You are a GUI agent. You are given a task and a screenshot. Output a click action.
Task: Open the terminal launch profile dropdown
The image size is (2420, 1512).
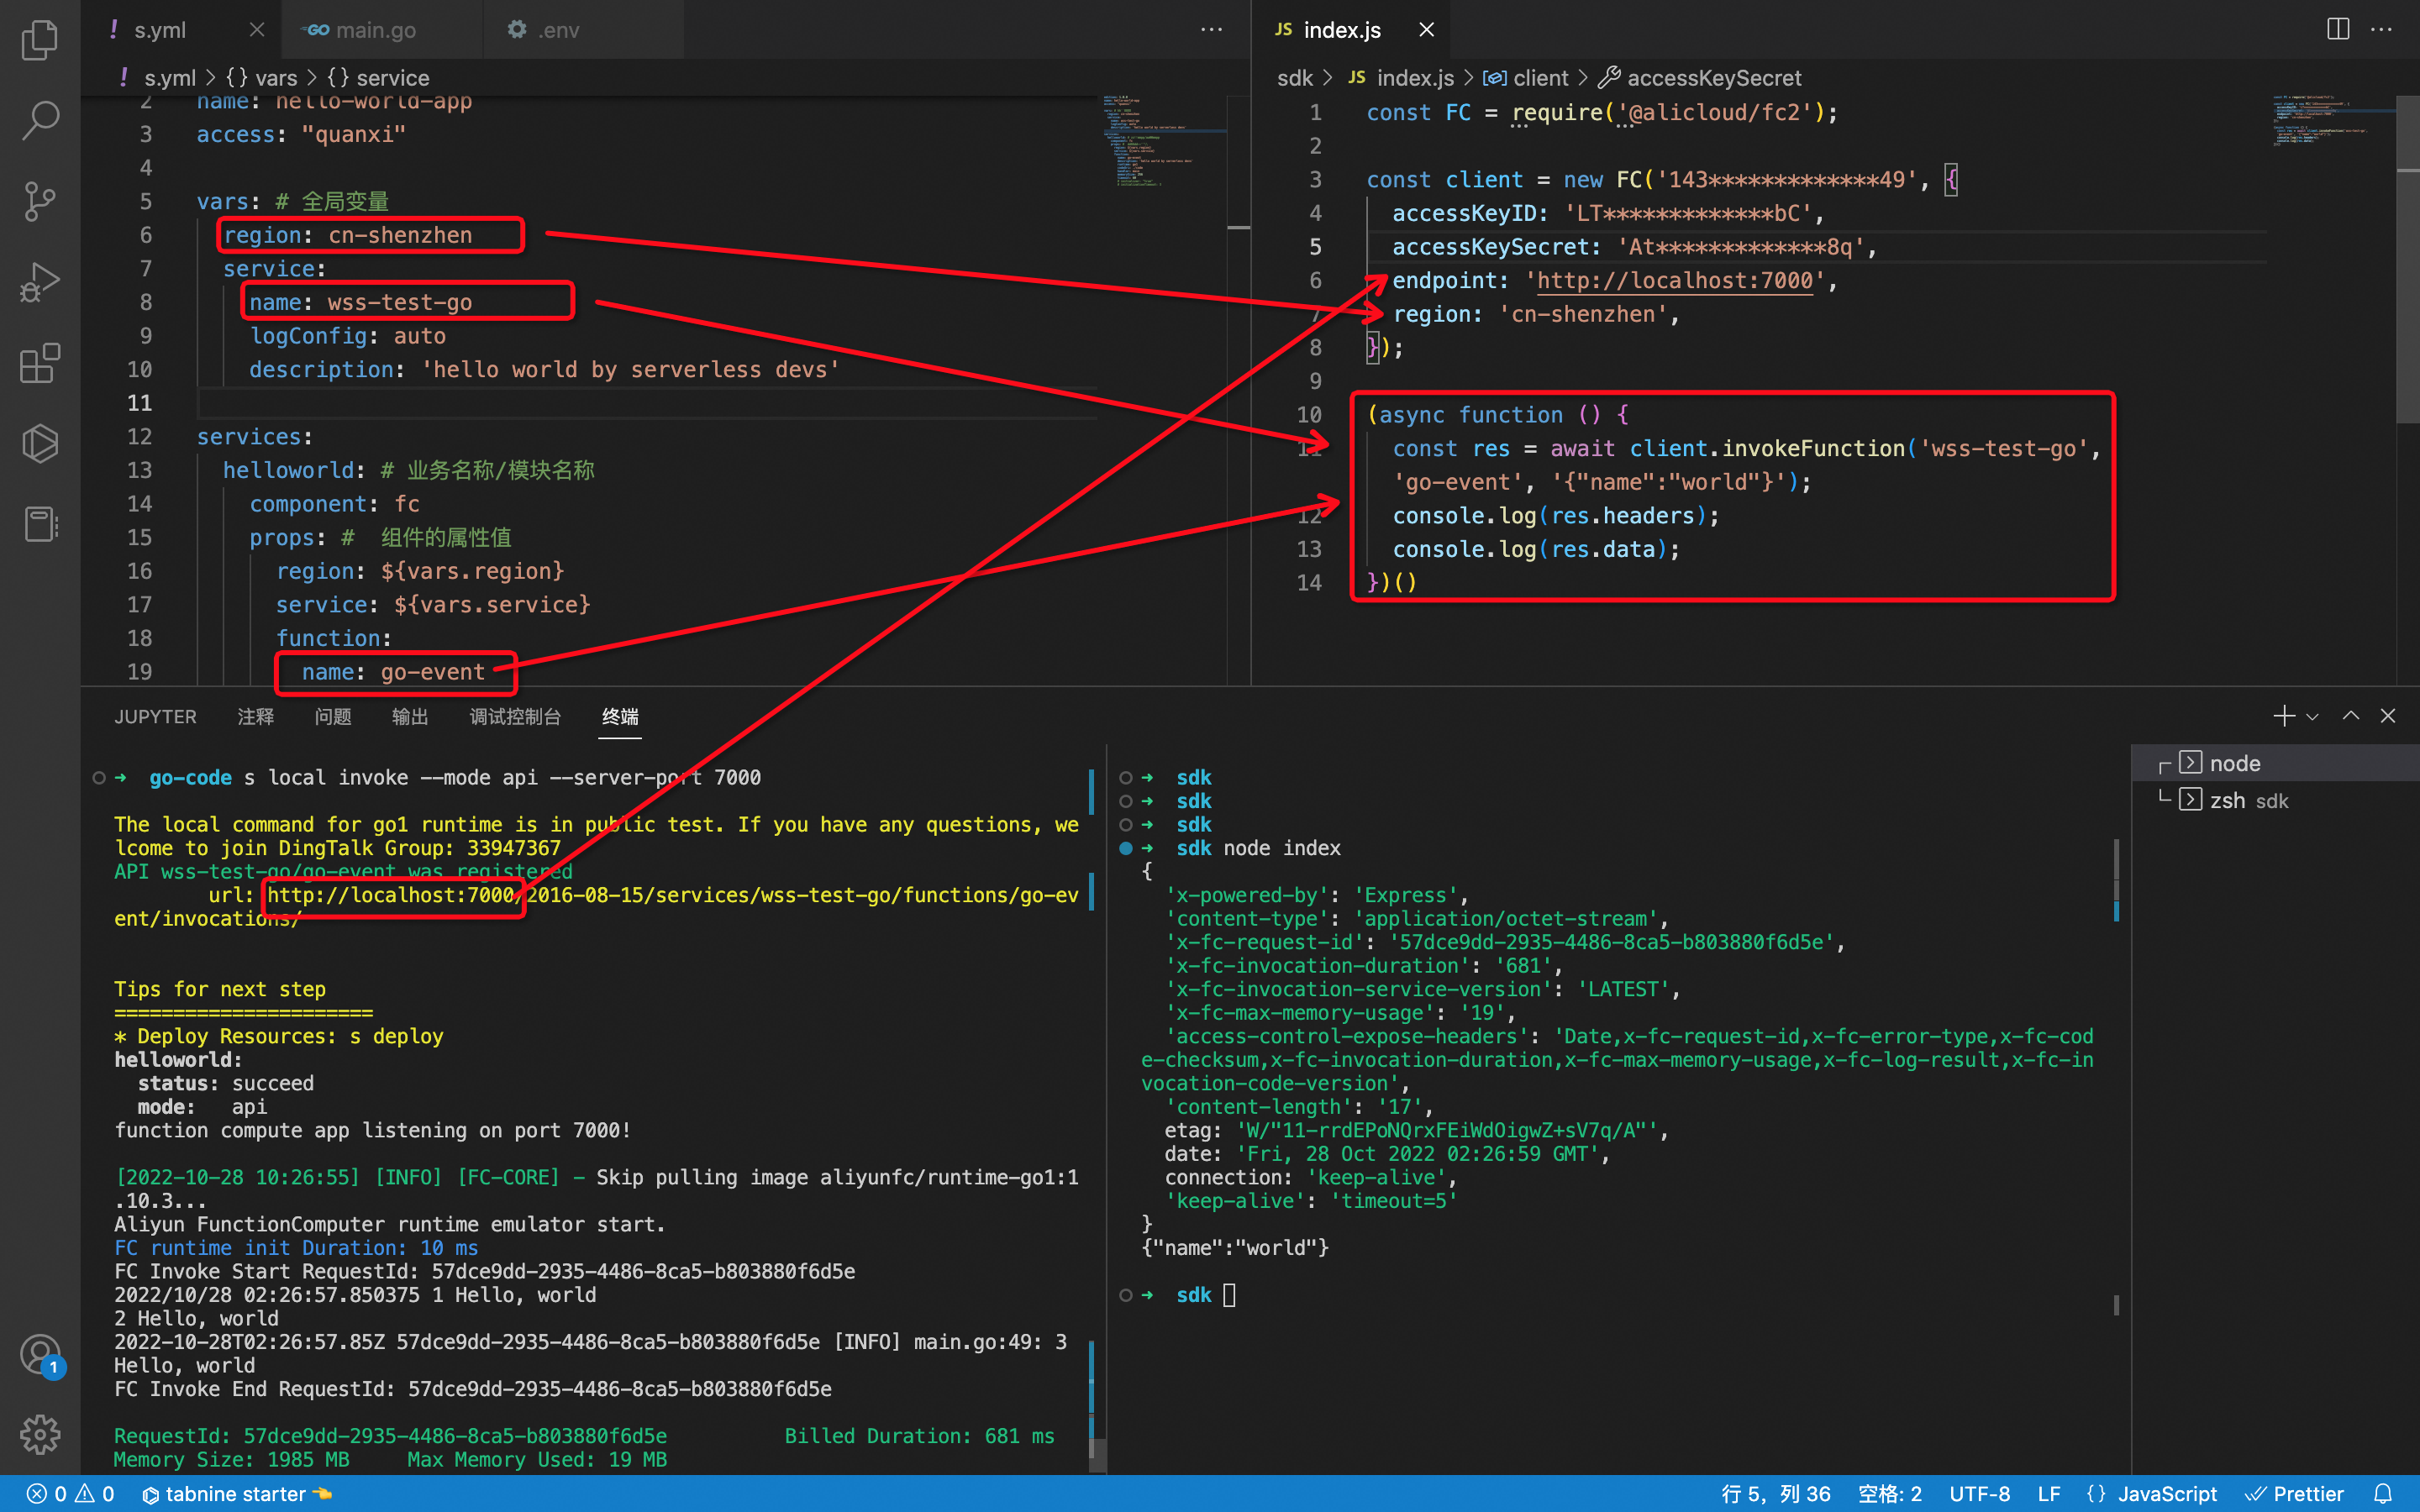pos(2312,717)
